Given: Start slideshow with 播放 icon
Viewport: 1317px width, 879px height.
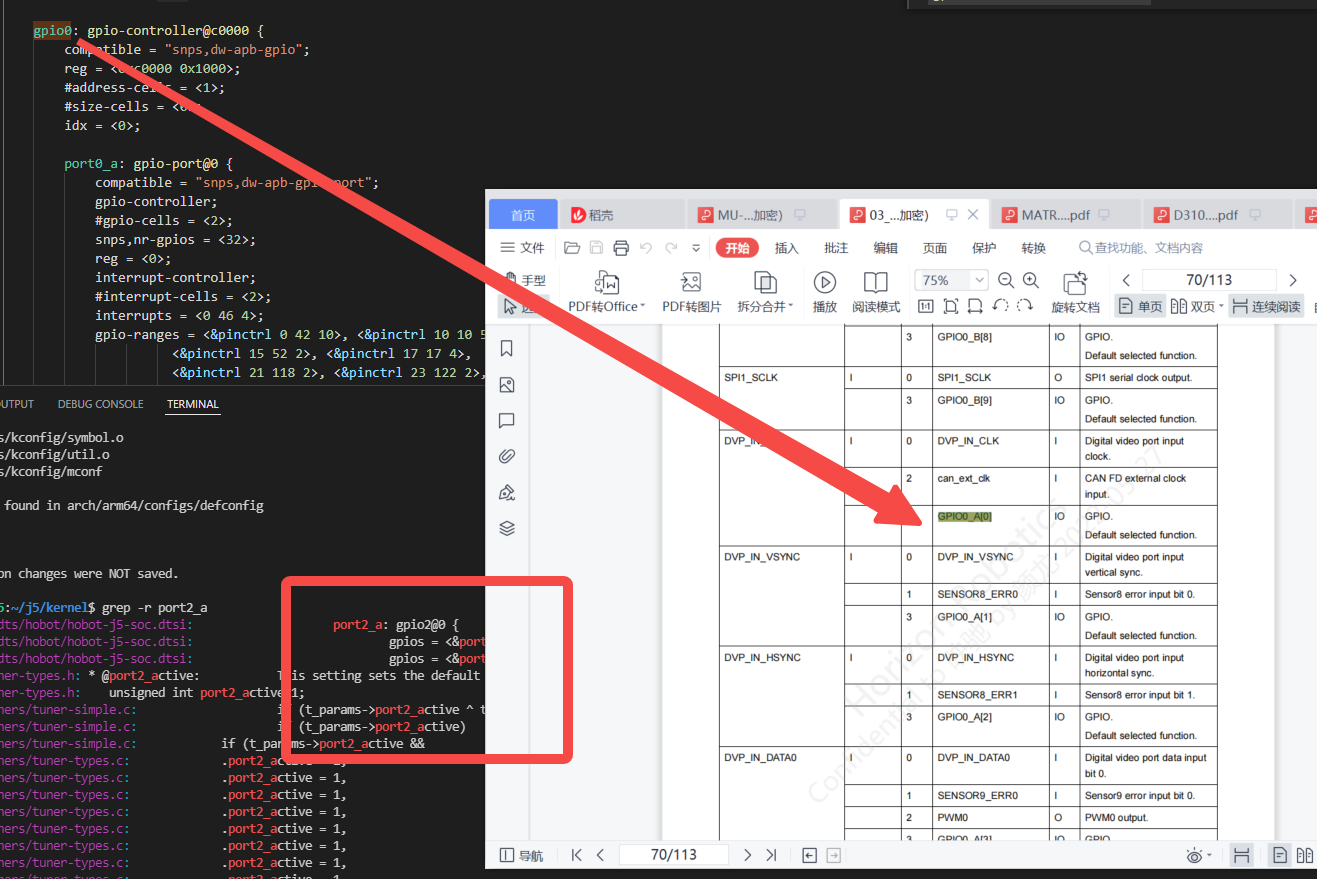Looking at the screenshot, I should [x=825, y=283].
